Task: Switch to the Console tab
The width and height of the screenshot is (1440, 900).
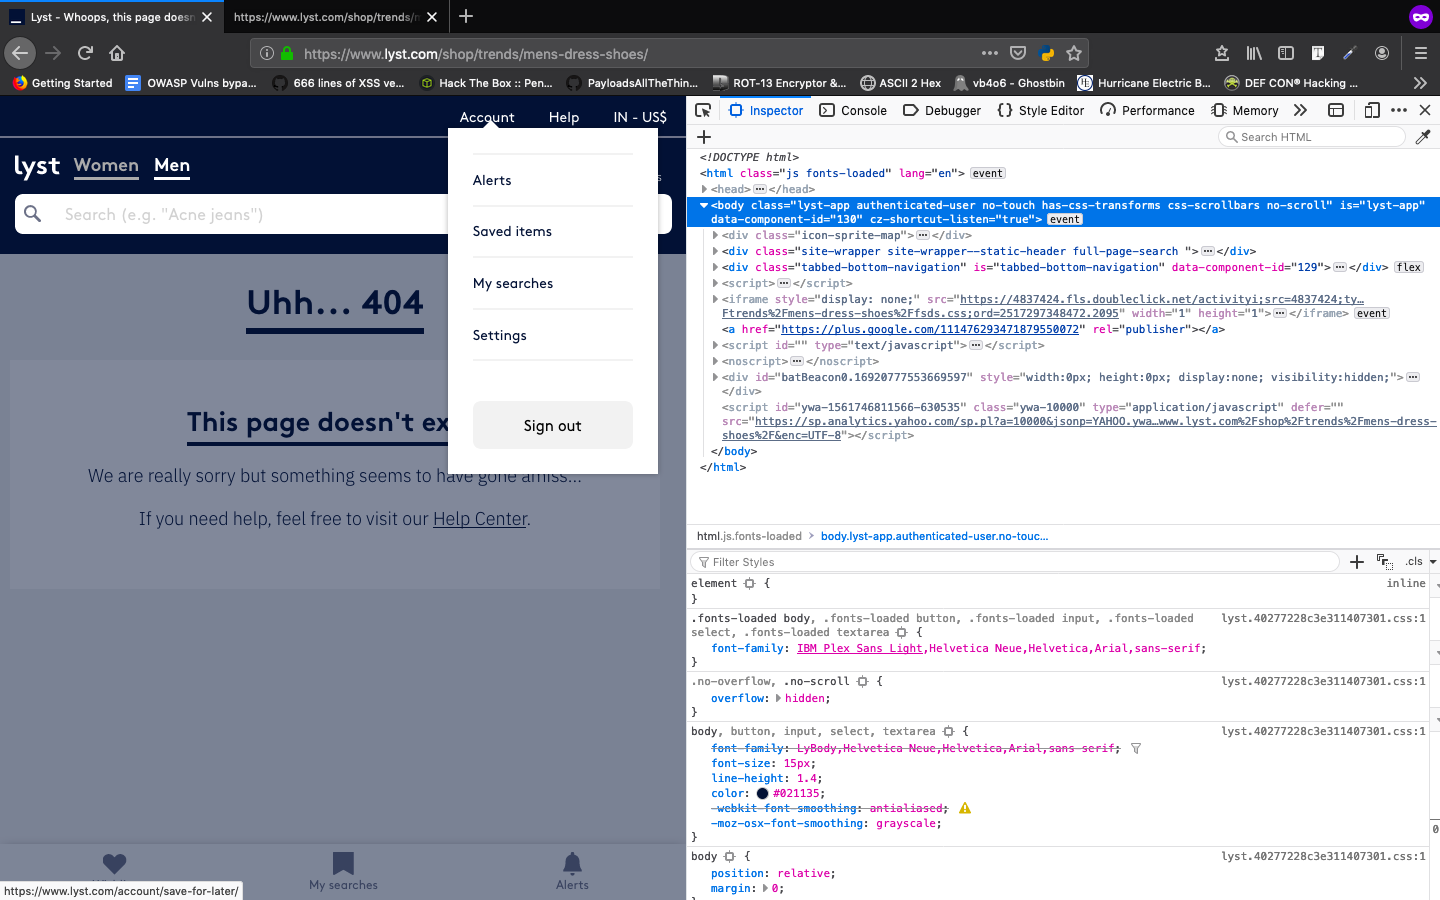Action: coord(853,110)
